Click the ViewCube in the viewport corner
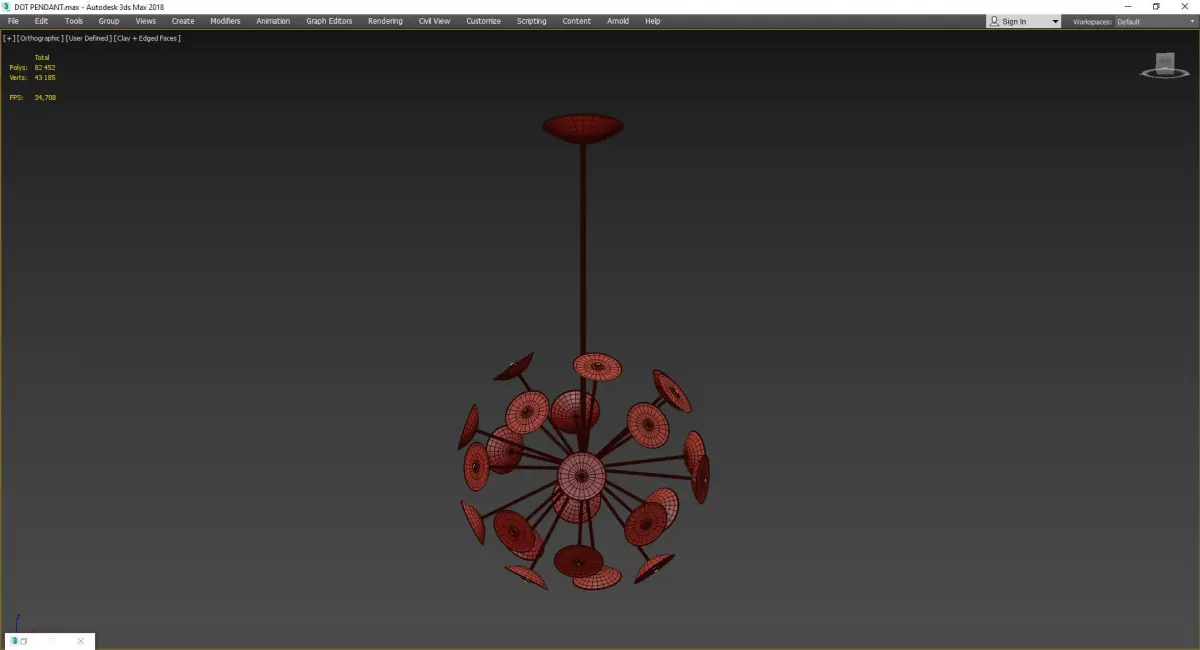The height and width of the screenshot is (650, 1200). tap(1164, 65)
